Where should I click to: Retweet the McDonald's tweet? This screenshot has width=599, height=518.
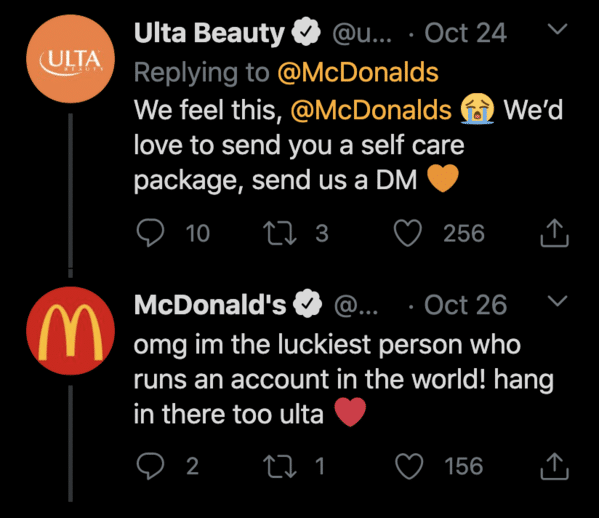point(280,466)
